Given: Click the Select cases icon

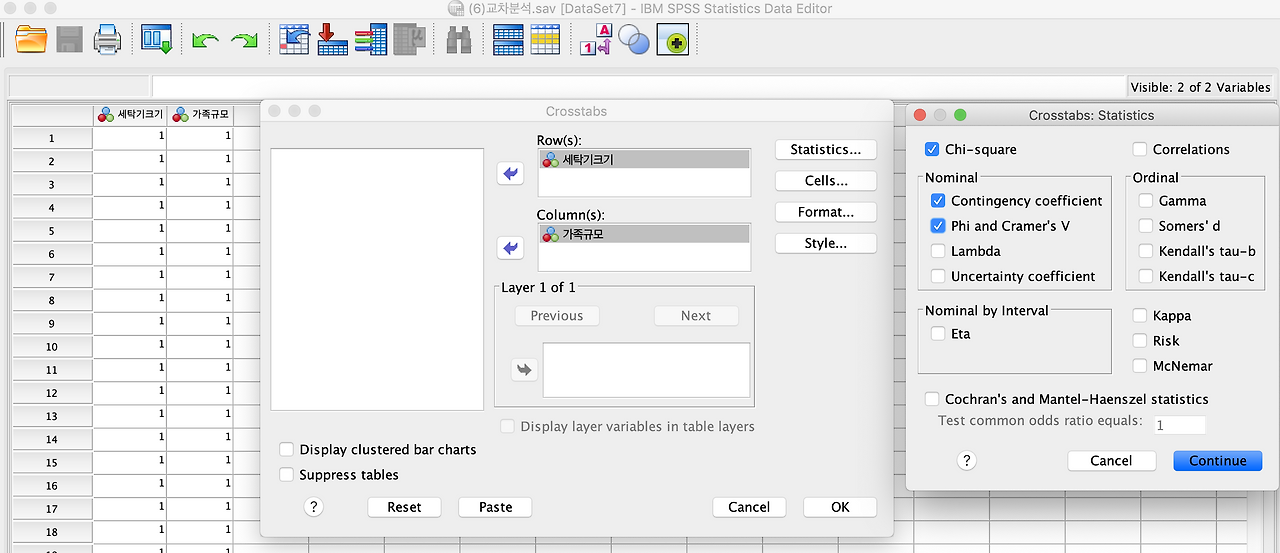Looking at the screenshot, I should coord(545,40).
